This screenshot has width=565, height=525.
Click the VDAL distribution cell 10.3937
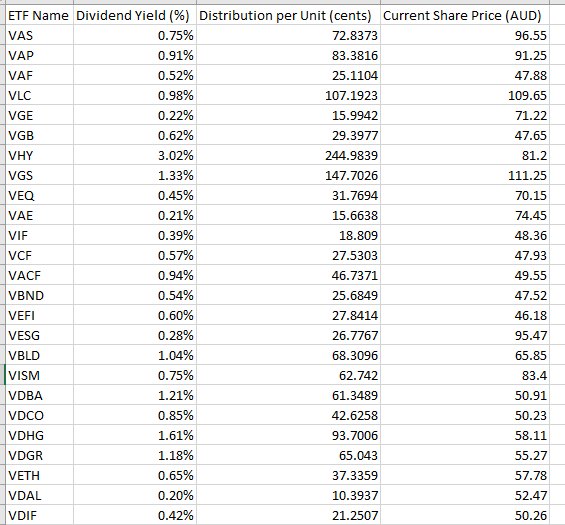(288, 495)
